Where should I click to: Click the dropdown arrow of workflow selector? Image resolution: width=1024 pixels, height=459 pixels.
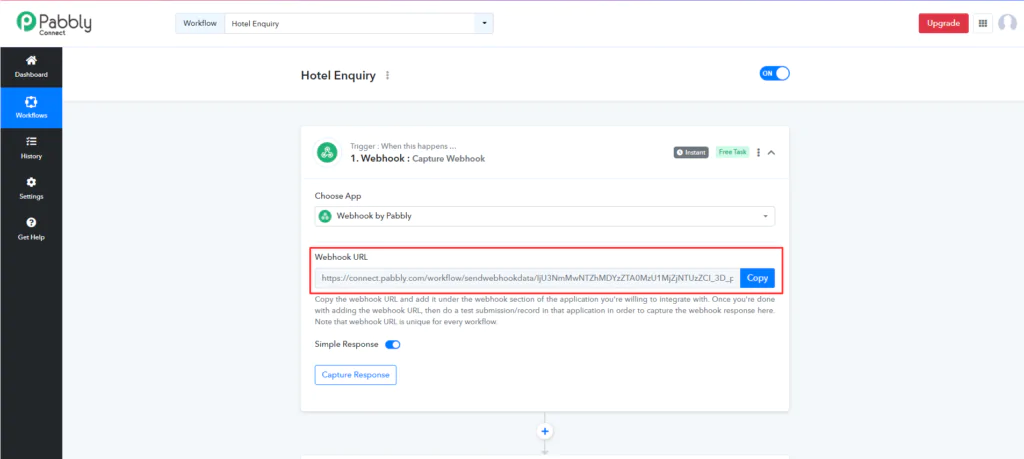(x=484, y=24)
